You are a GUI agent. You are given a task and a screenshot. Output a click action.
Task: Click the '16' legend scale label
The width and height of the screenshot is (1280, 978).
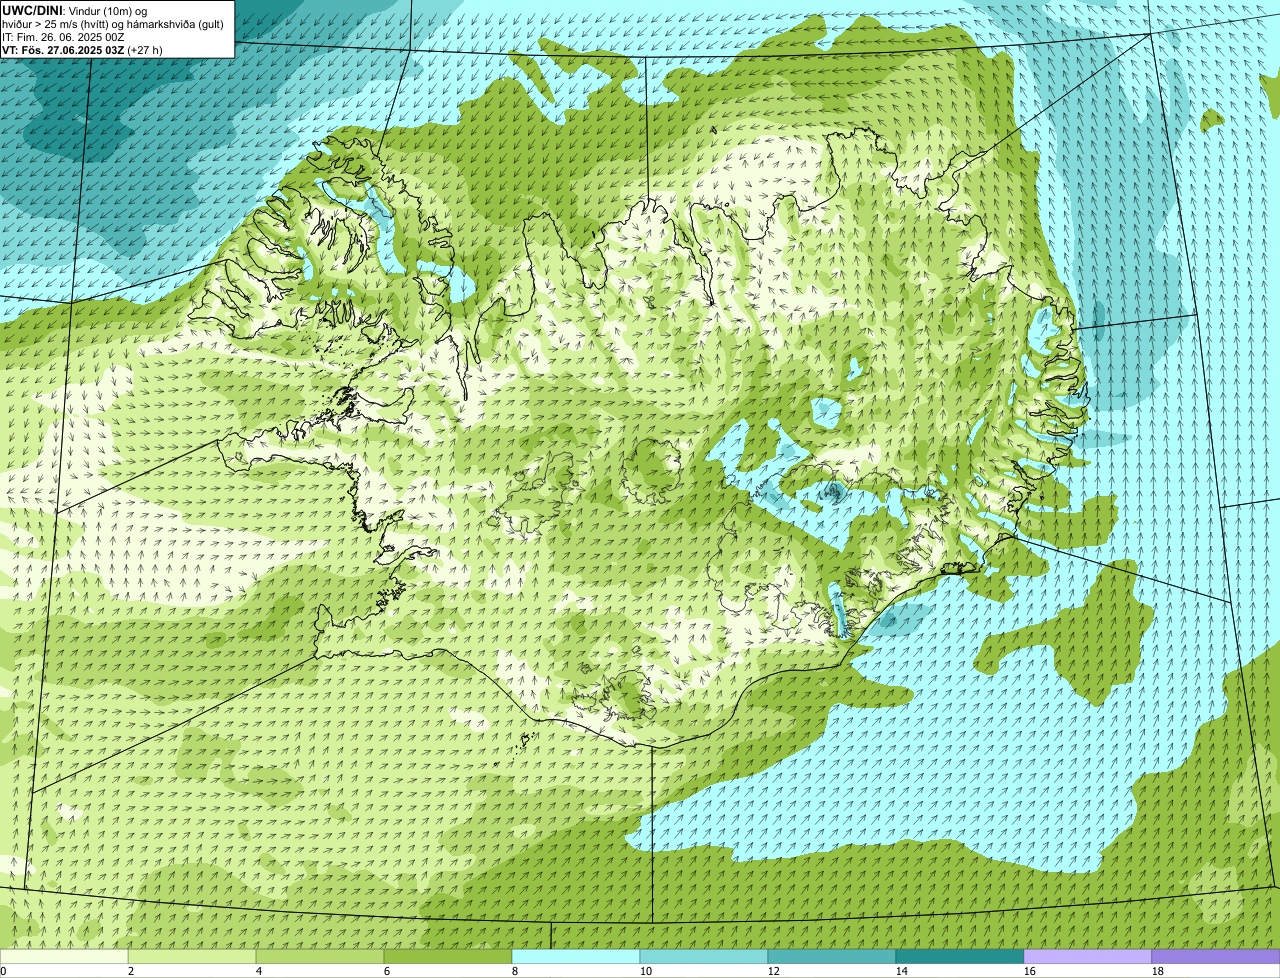click(x=1030, y=971)
